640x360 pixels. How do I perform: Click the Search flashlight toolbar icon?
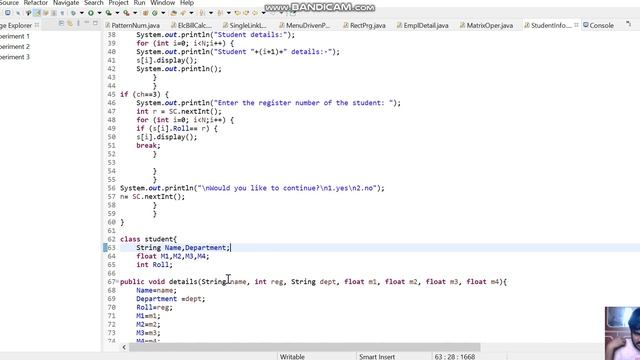pos(182,13)
